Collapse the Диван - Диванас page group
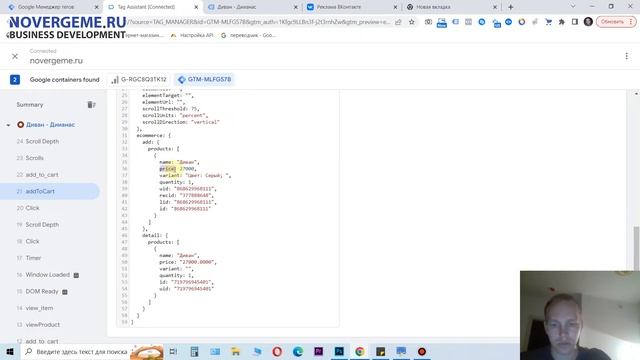This screenshot has width=640, height=360. [8, 125]
